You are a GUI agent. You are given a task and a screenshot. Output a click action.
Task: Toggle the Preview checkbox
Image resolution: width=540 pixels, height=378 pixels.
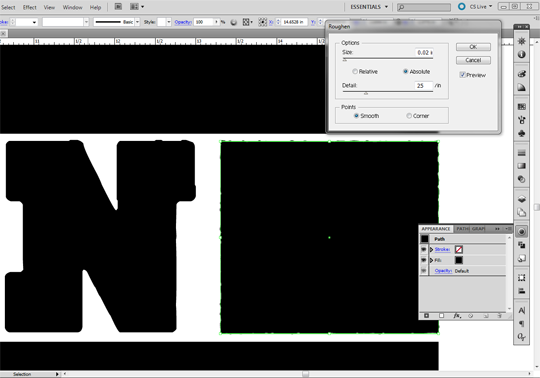point(463,75)
